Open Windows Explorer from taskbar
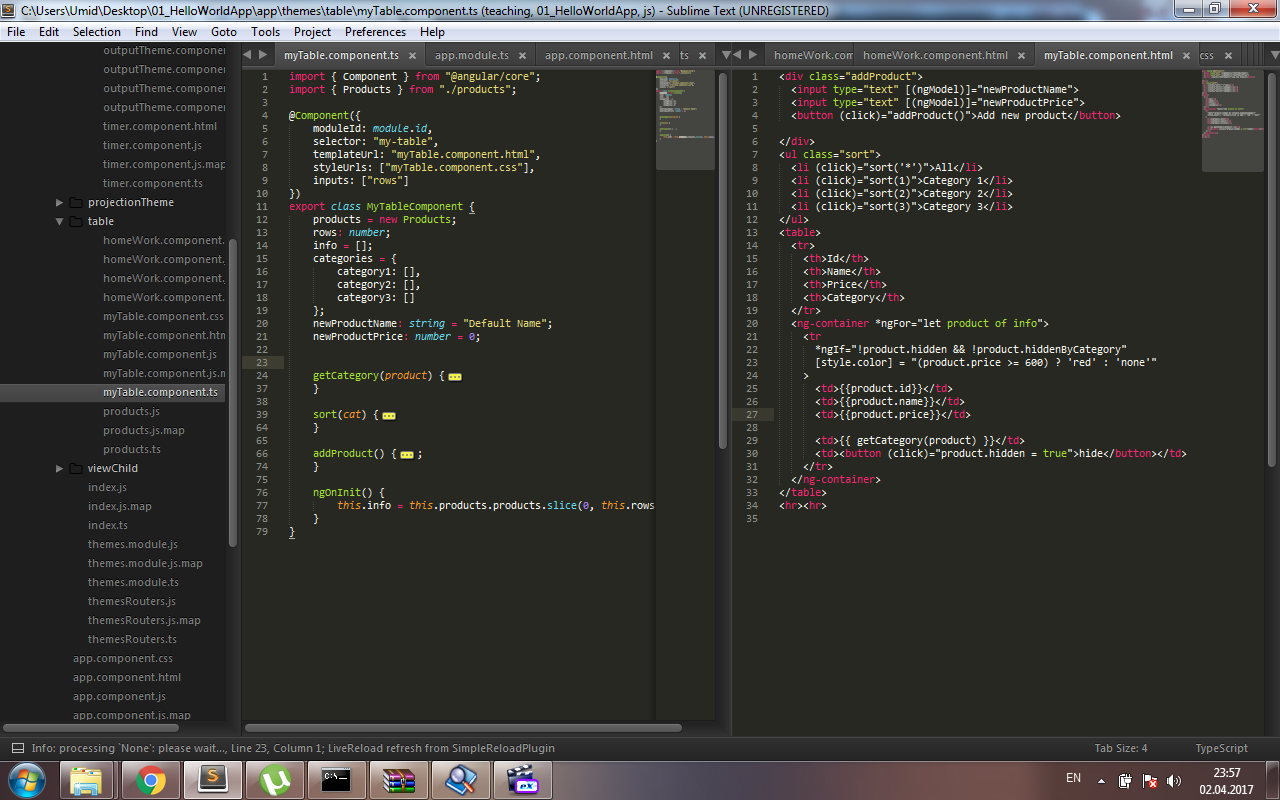 click(x=87, y=779)
